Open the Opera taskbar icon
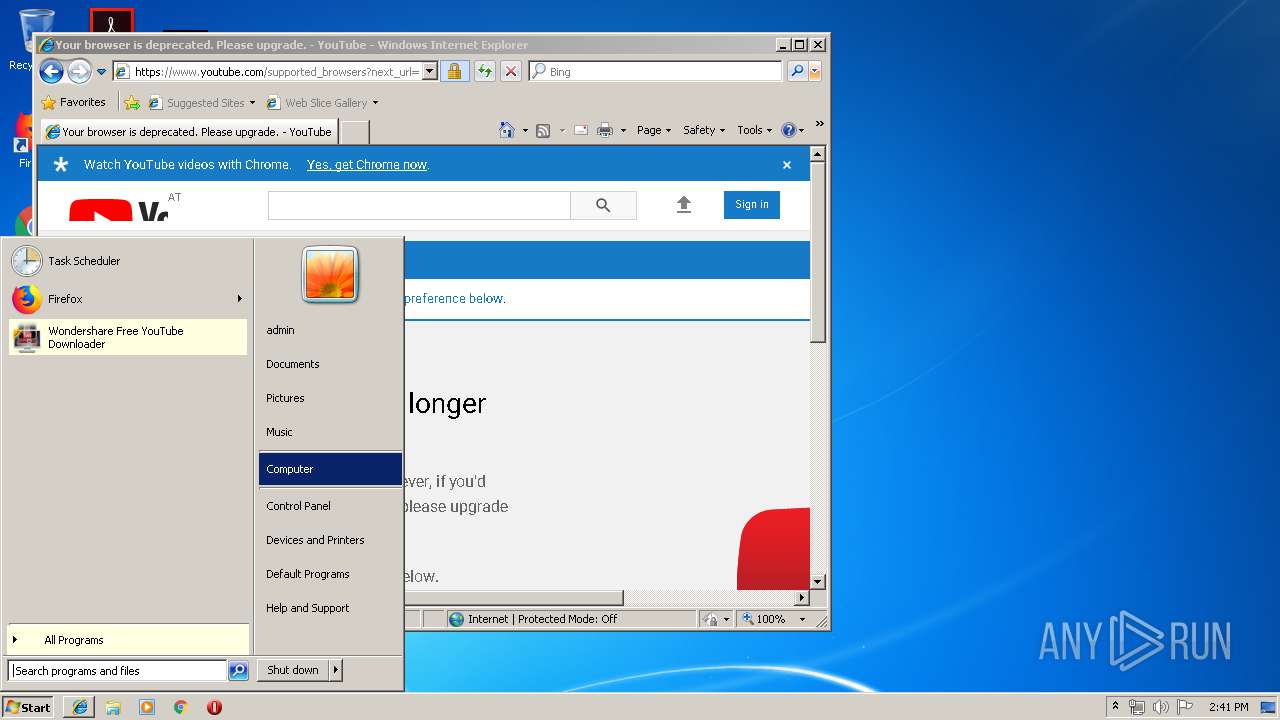 click(x=214, y=707)
